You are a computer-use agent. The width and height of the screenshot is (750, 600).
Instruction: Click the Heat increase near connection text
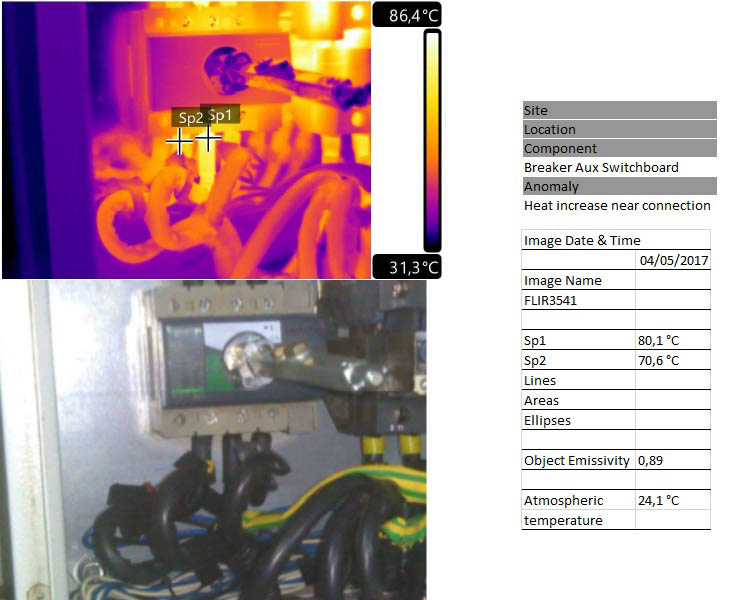[617, 205]
